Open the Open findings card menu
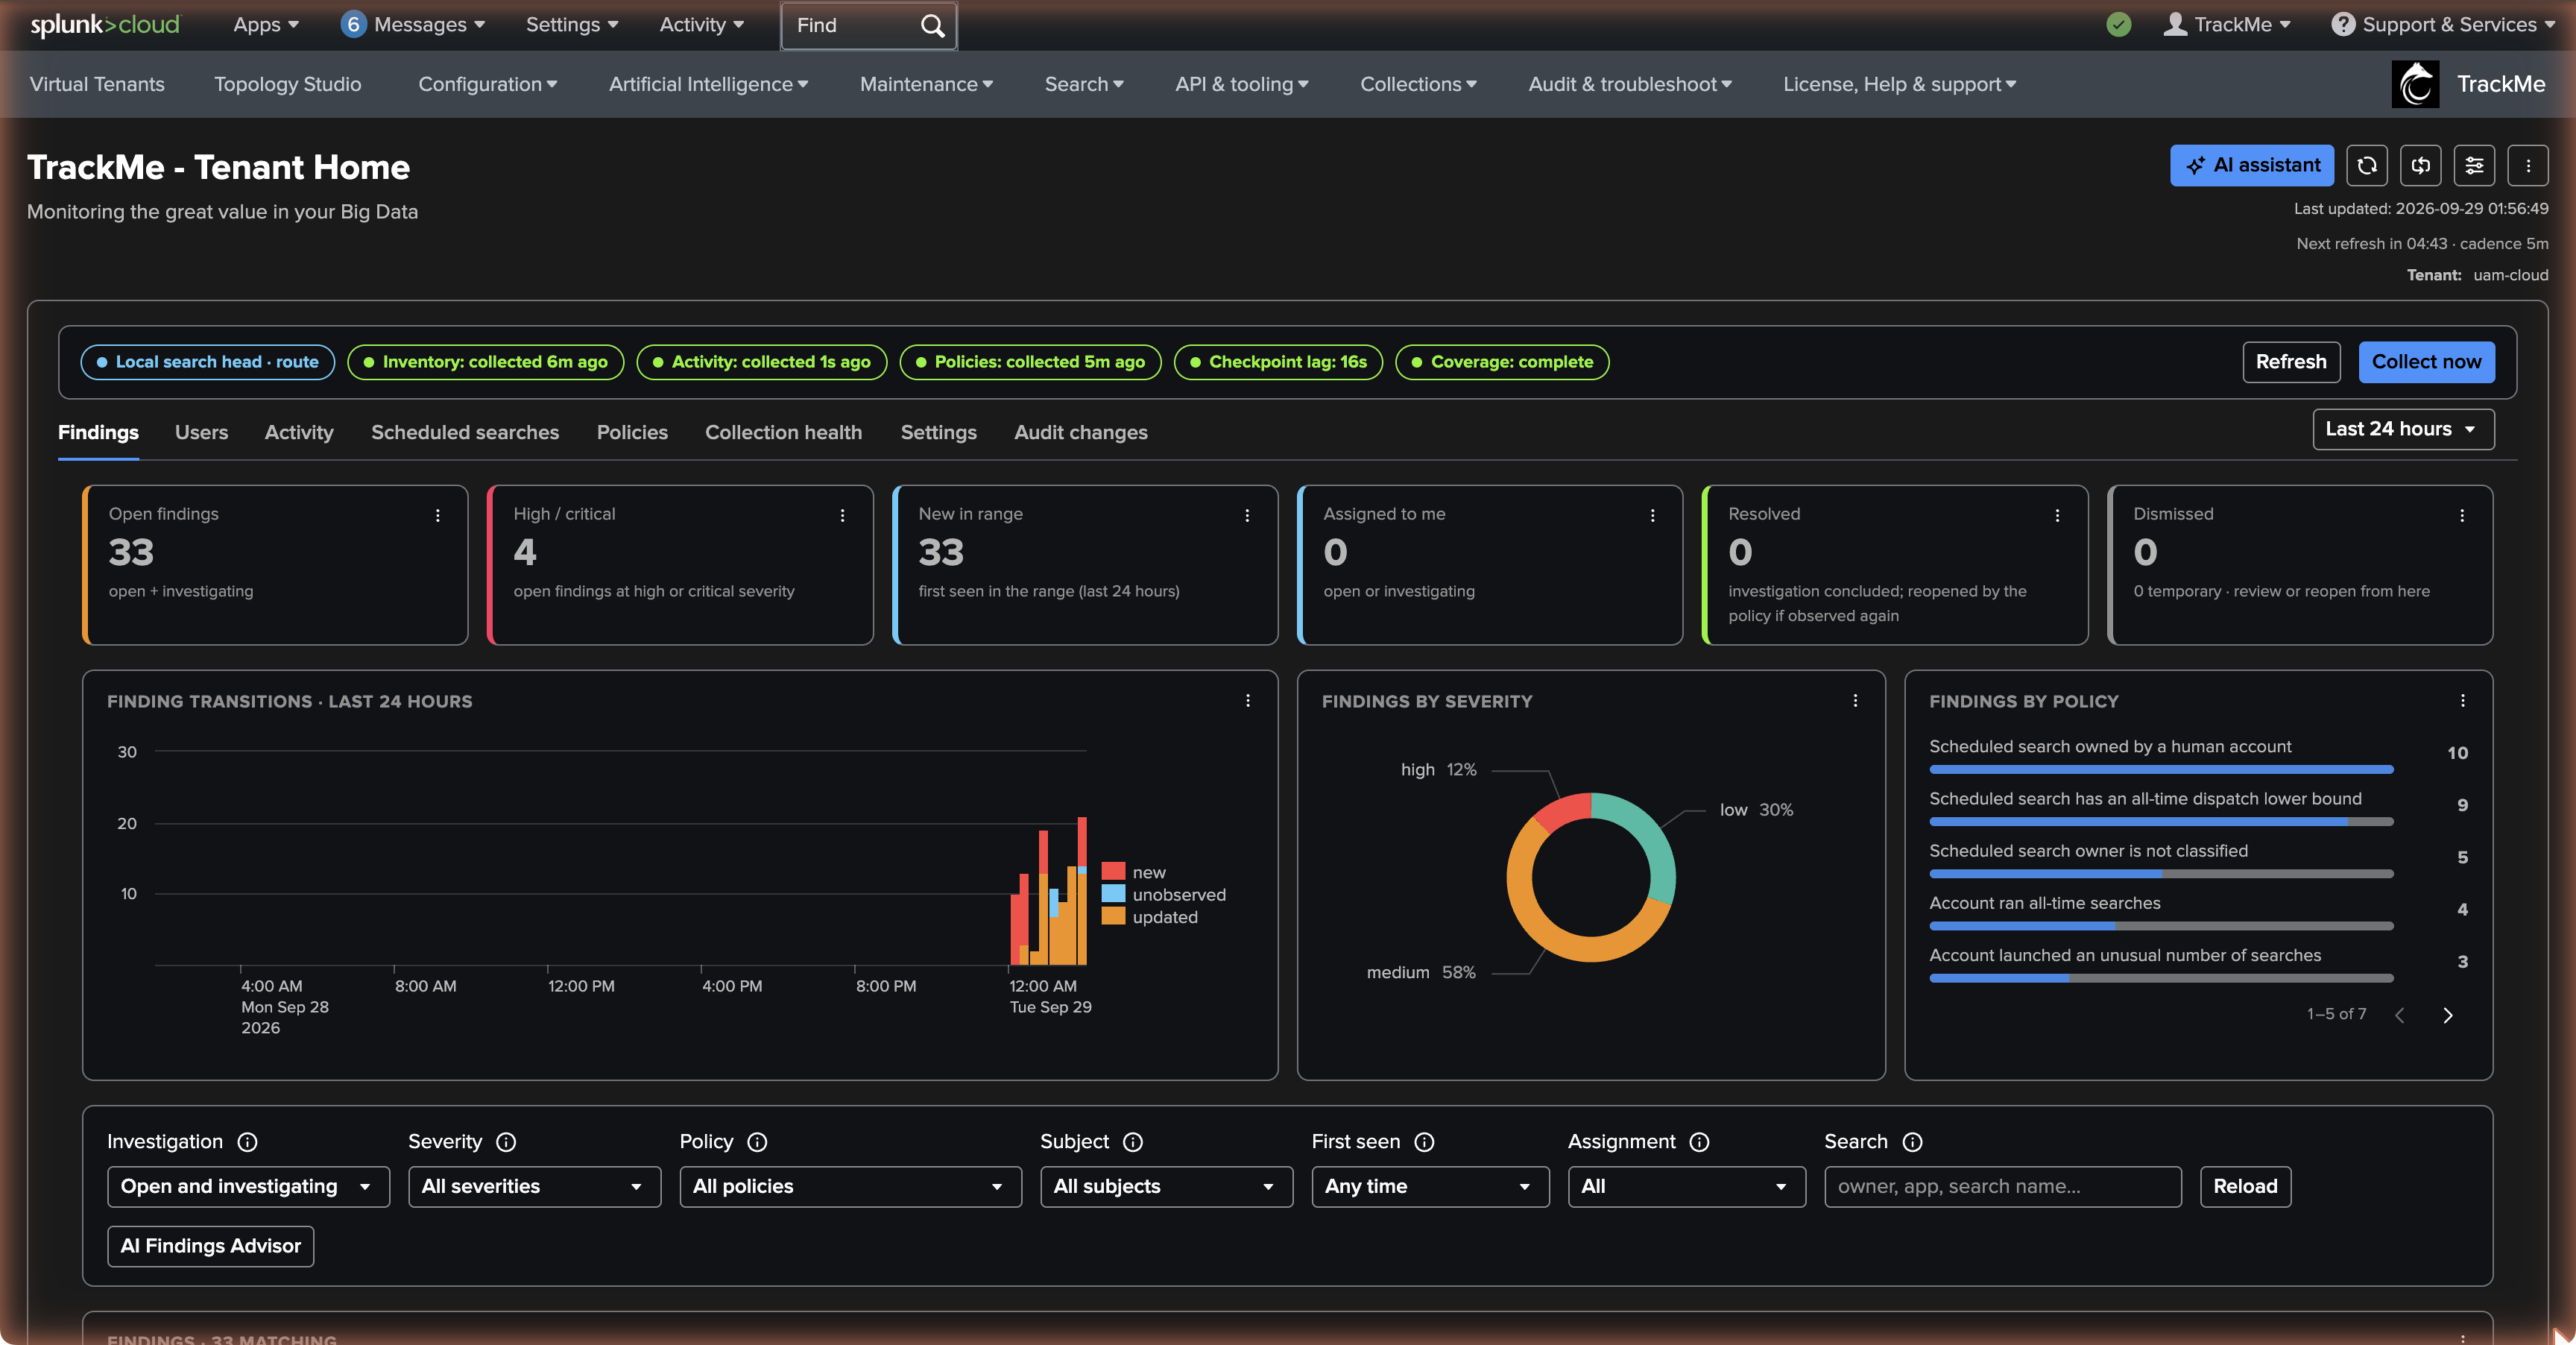Image resolution: width=2576 pixels, height=1345 pixels. coord(437,515)
